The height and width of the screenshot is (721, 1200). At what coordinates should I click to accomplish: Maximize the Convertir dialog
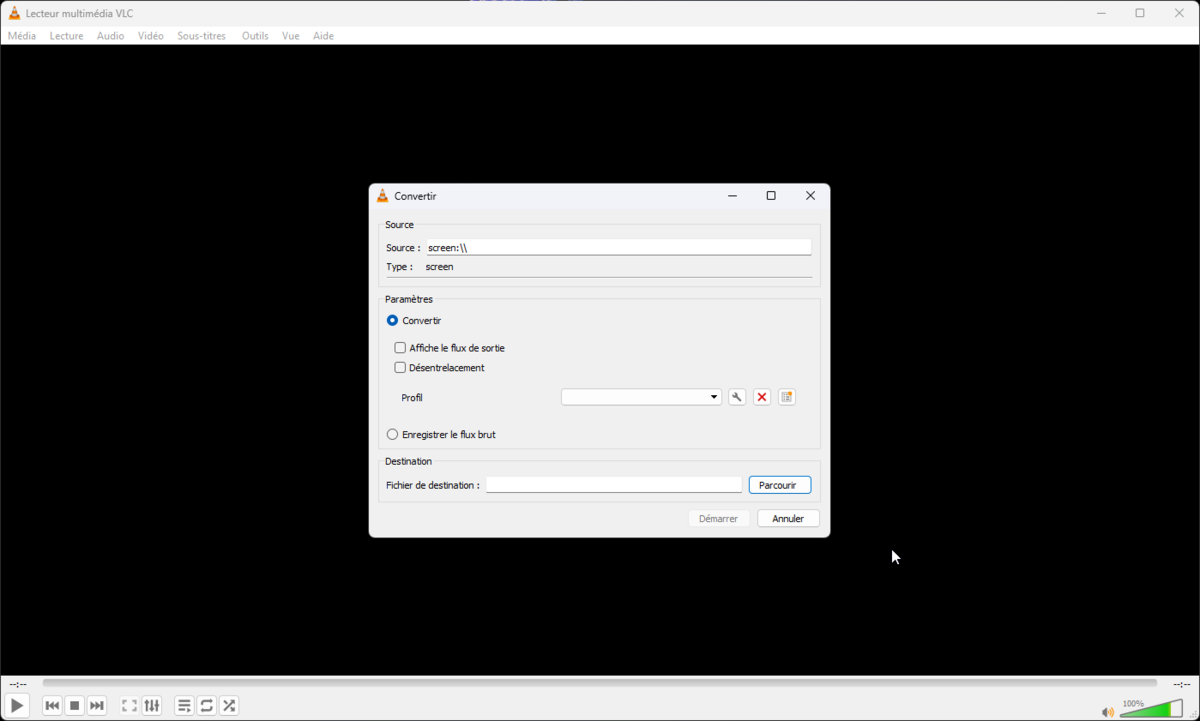coord(771,196)
